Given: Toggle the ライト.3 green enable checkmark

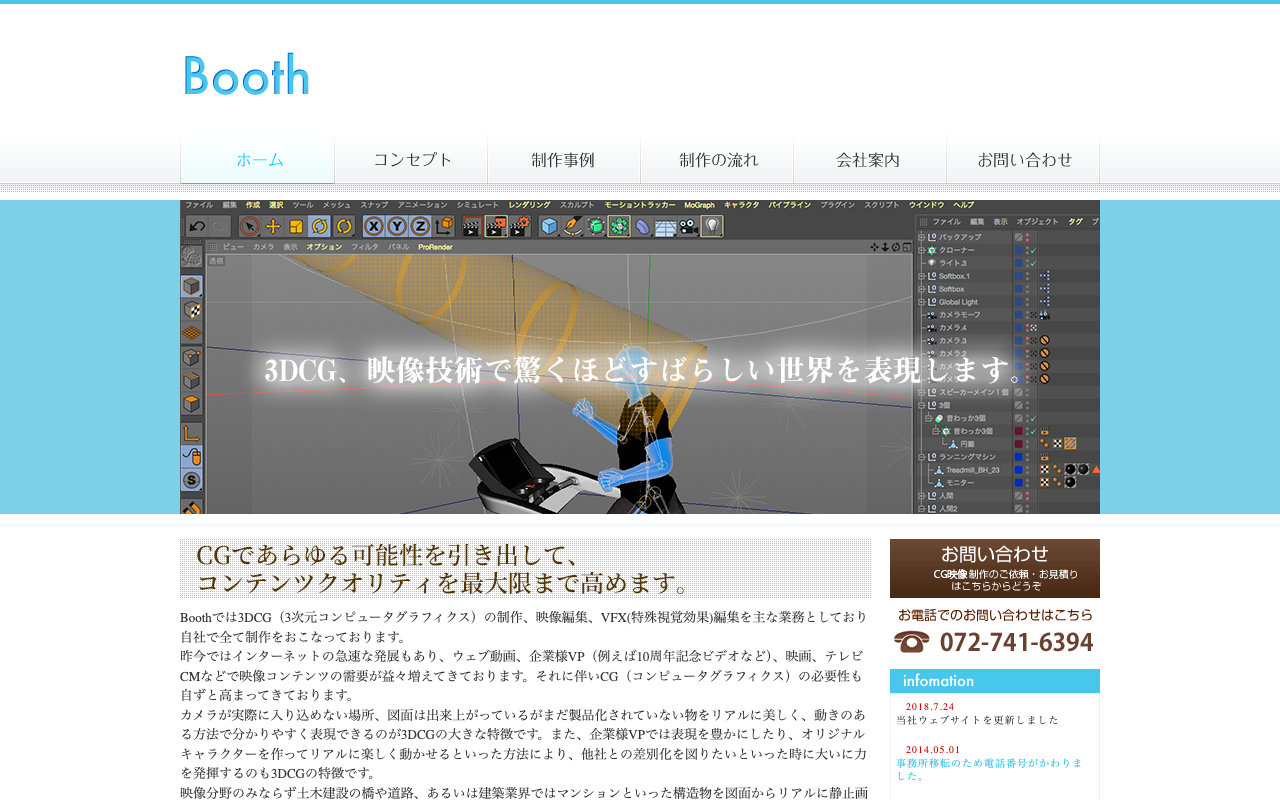Looking at the screenshot, I should pyautogui.click(x=1034, y=263).
